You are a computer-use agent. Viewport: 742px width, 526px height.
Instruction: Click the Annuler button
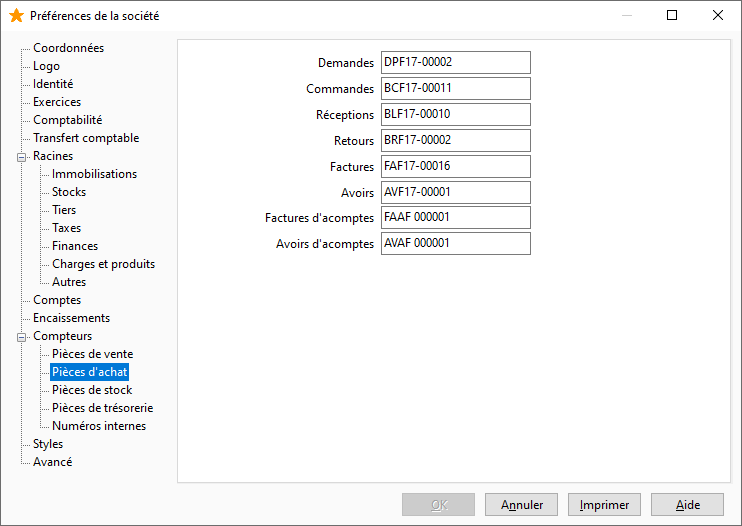pyautogui.click(x=521, y=505)
